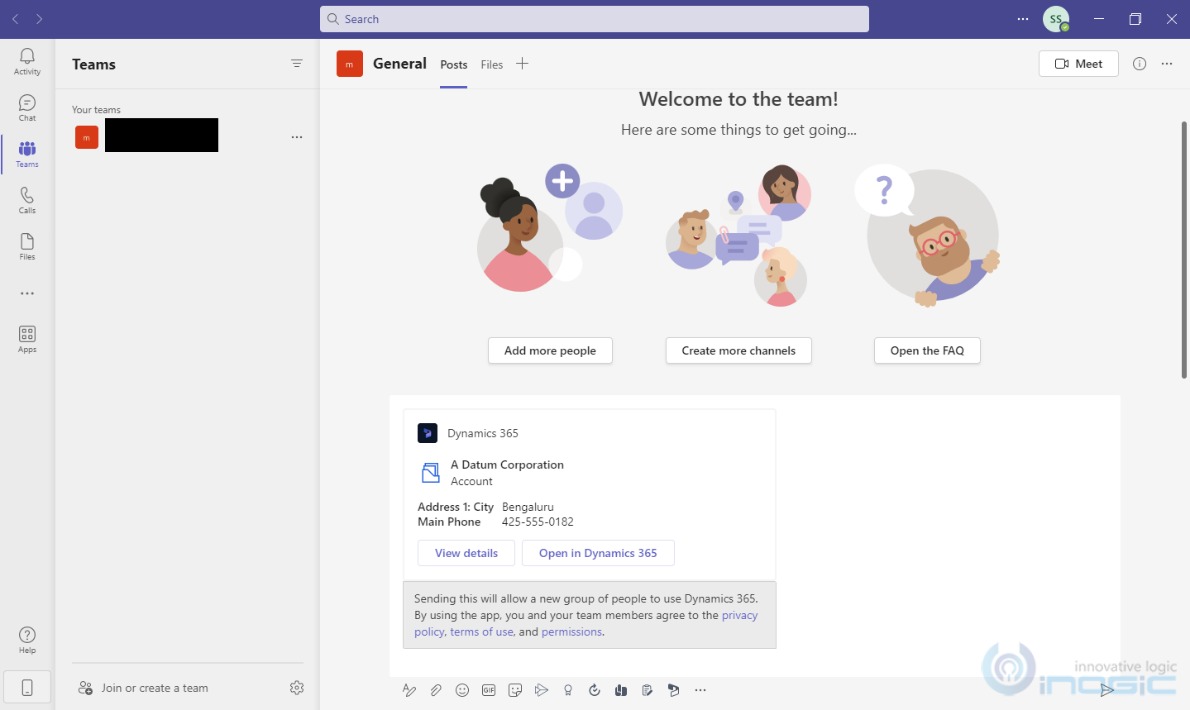
Task: Click the Meet button
Action: [1078, 64]
